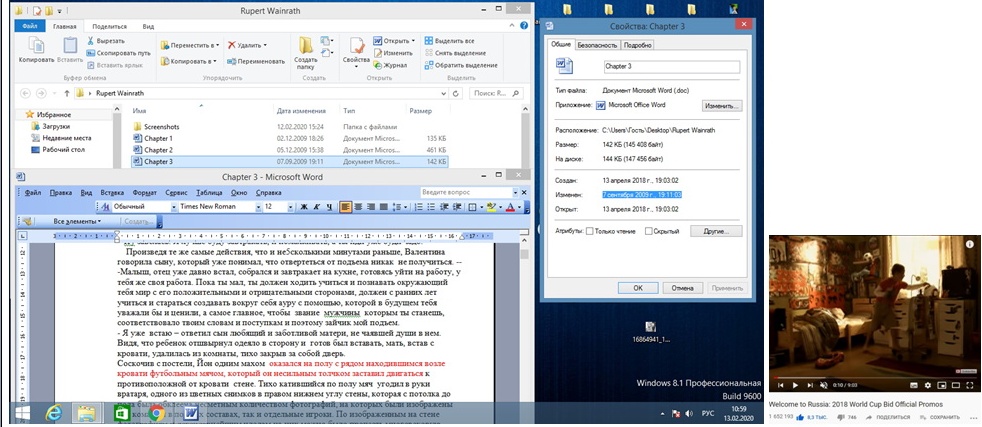982x427 pixels.
Task: Click Создать папку (New folder) icon
Action: [306, 46]
